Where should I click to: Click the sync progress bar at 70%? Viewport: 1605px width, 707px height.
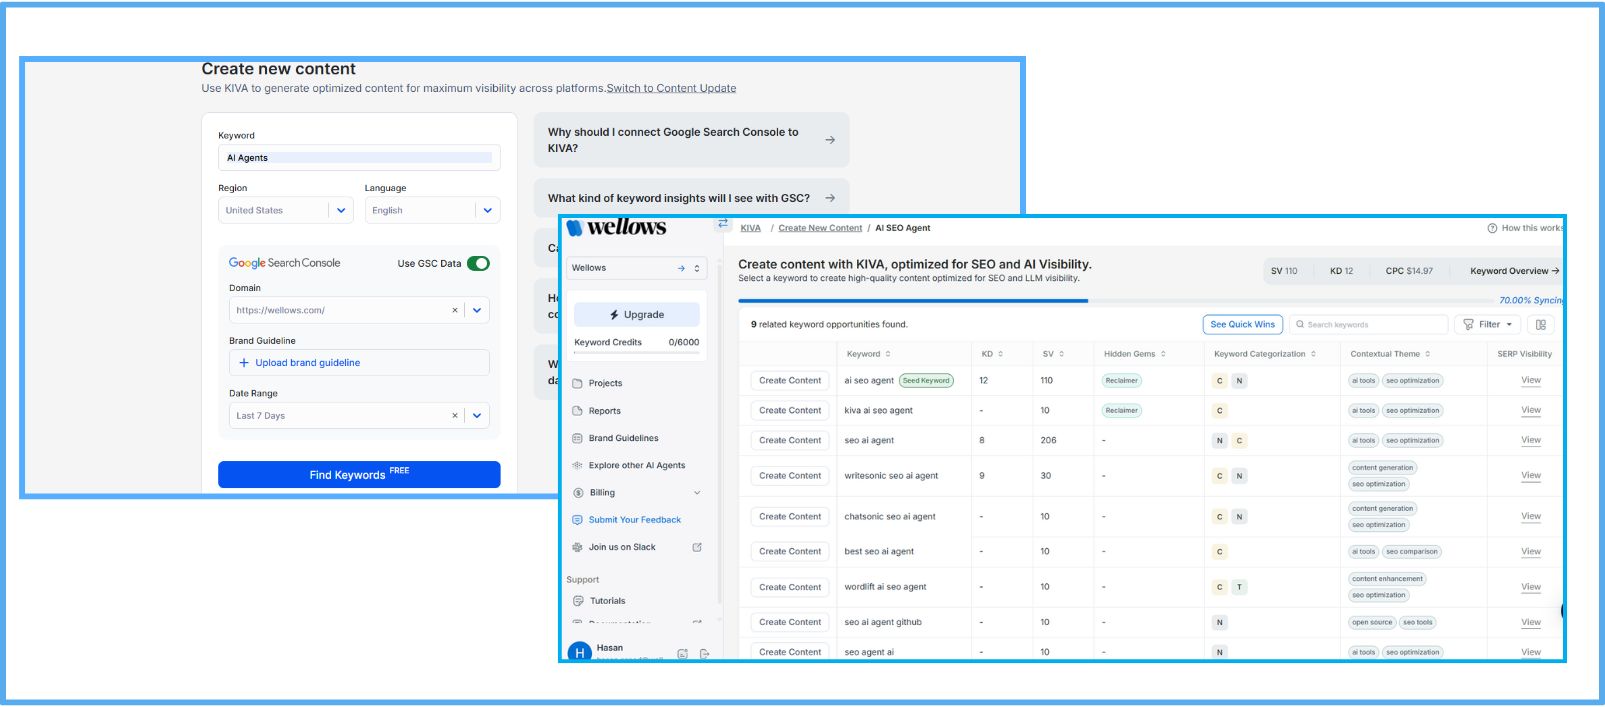click(1114, 300)
